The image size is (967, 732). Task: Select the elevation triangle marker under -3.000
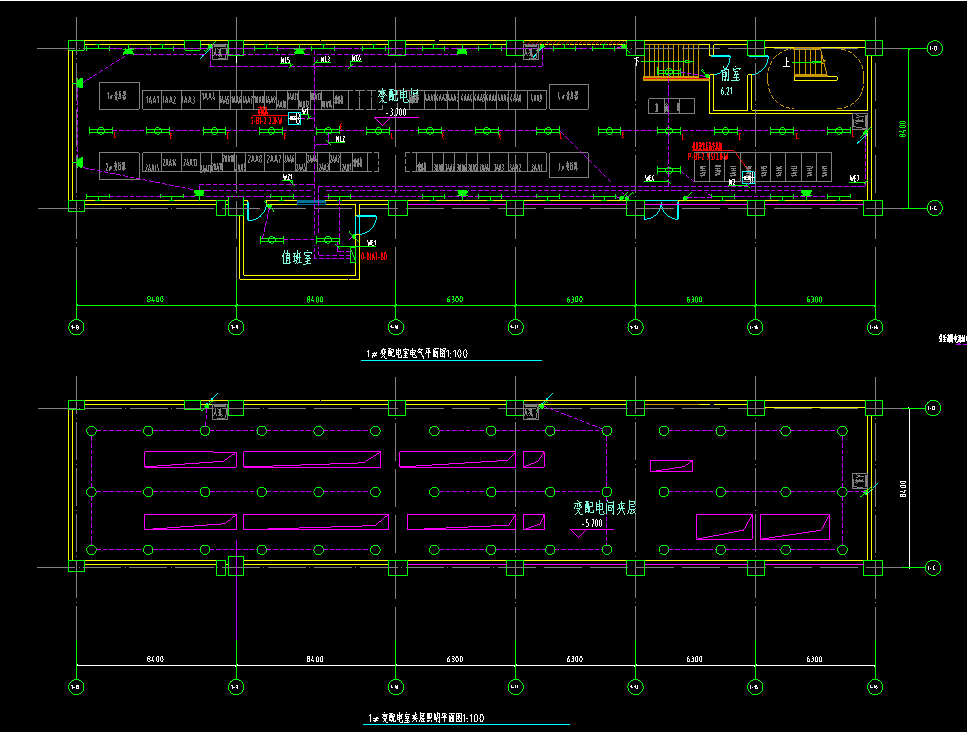point(382,121)
